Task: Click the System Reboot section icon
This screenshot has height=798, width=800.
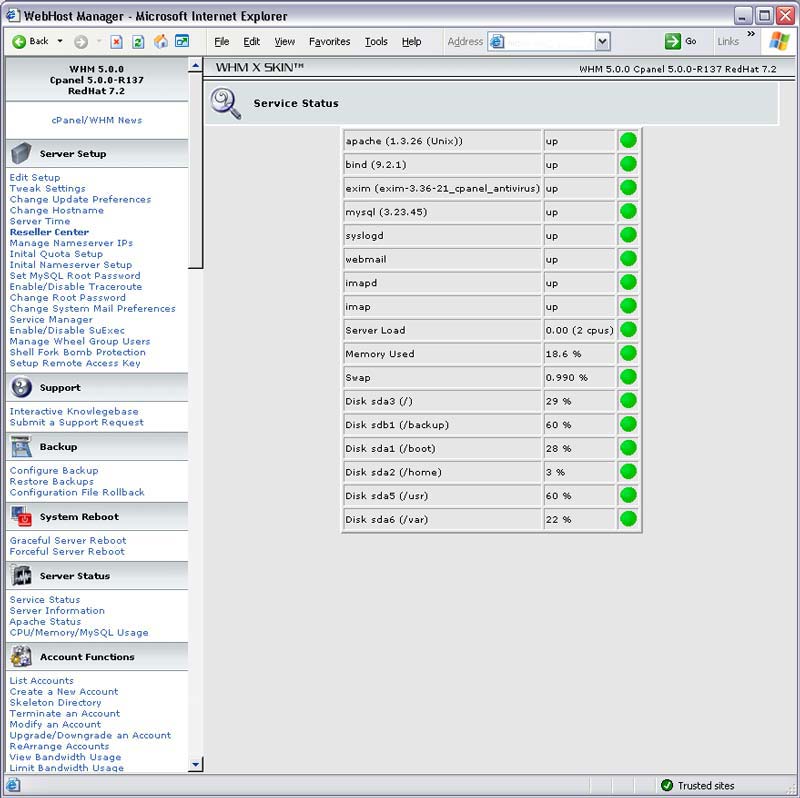Action: point(21,517)
